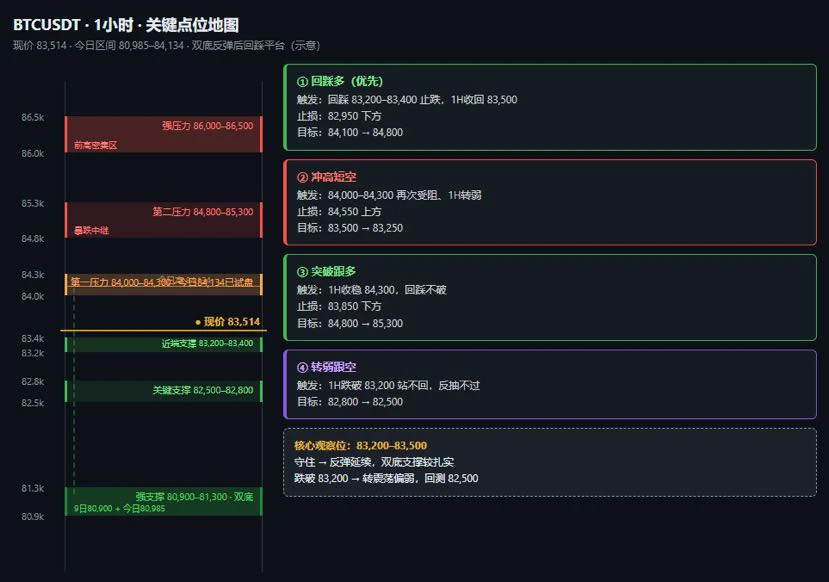Click the 80.9k axis label

coord(33,516)
